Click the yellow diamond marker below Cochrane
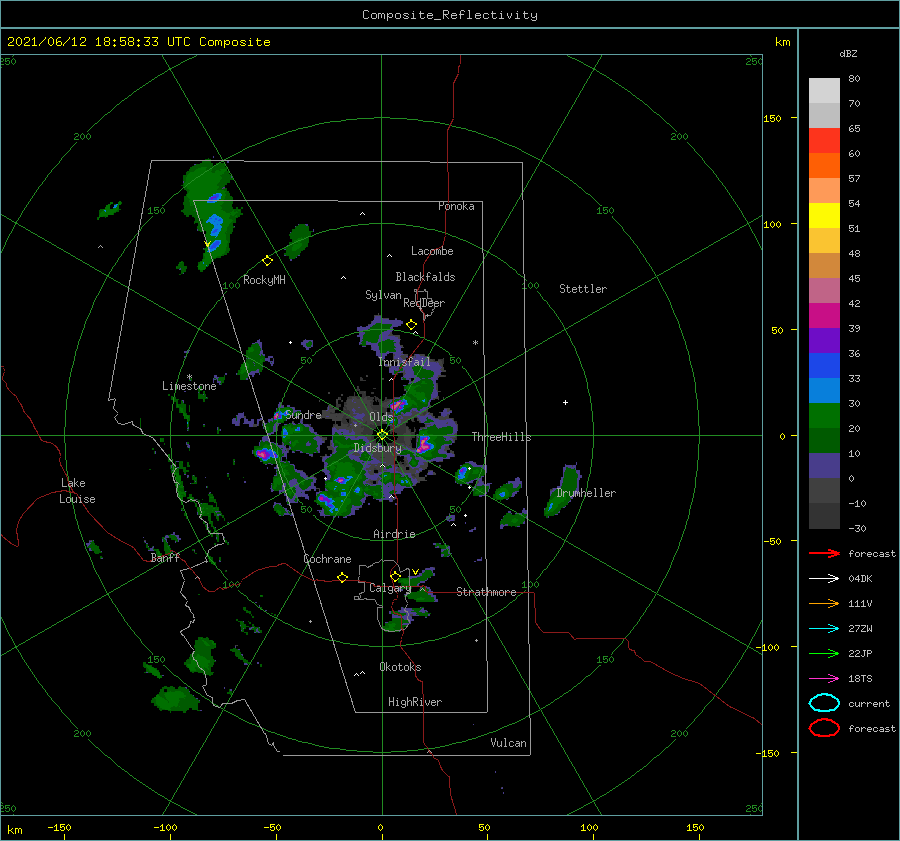This screenshot has height=841, width=900. 343,577
